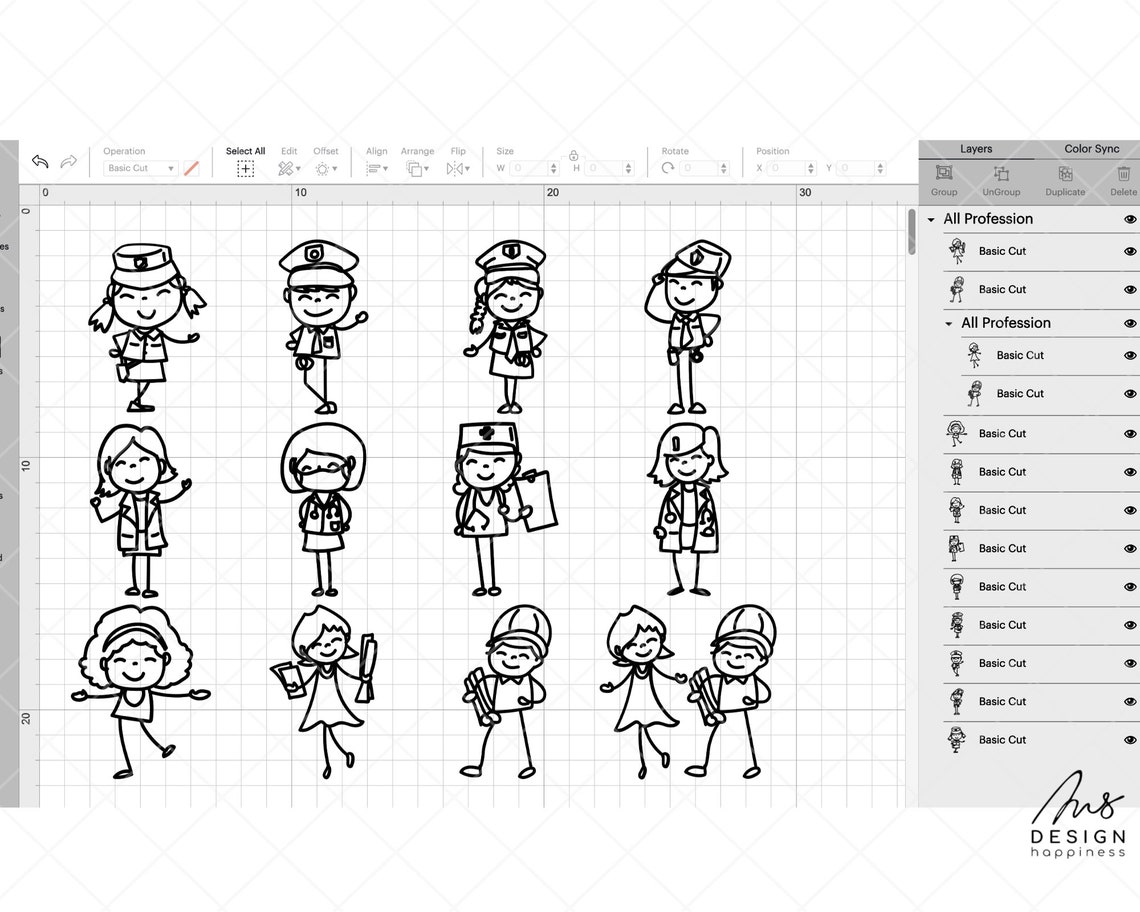Click the Flip icon

pyautogui.click(x=455, y=167)
